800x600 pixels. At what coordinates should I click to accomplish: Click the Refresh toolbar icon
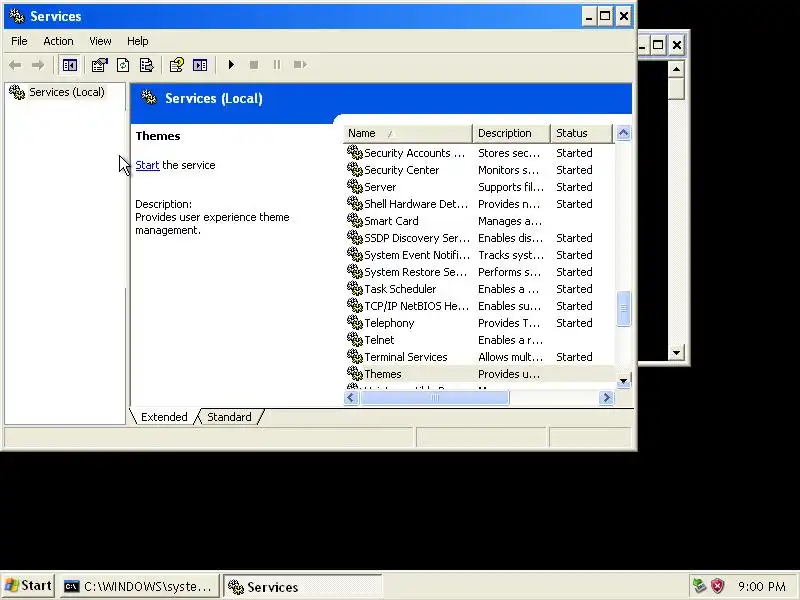pyautogui.click(x=123, y=65)
